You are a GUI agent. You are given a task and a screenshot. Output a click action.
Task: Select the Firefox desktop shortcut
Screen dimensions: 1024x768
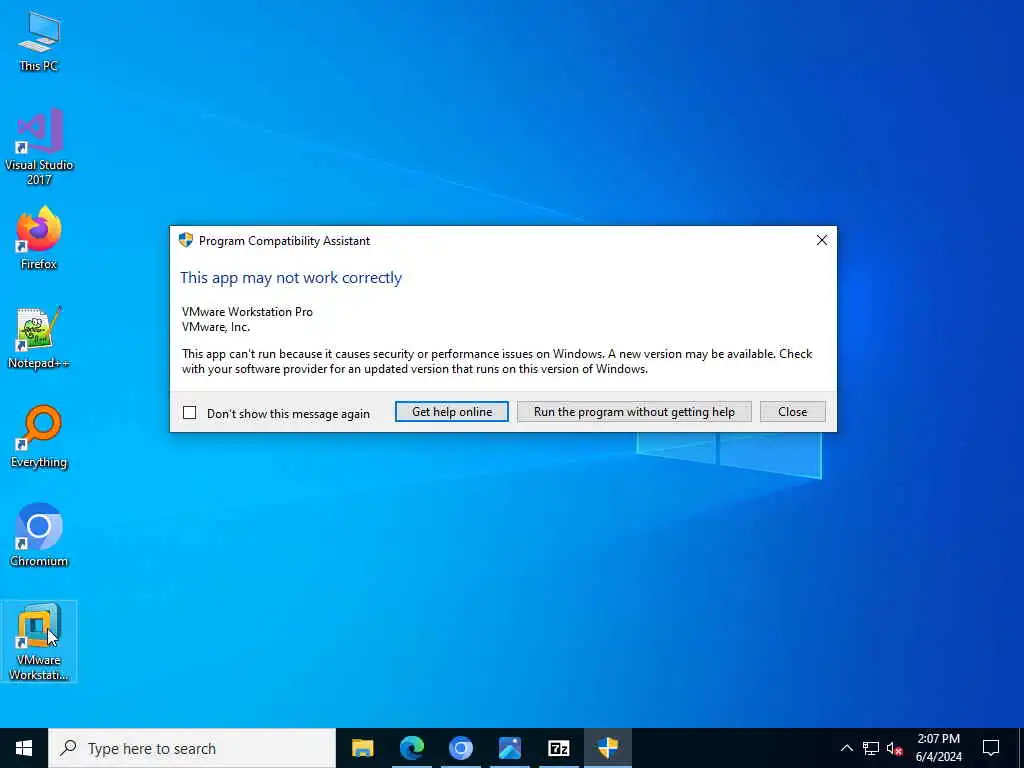click(39, 238)
